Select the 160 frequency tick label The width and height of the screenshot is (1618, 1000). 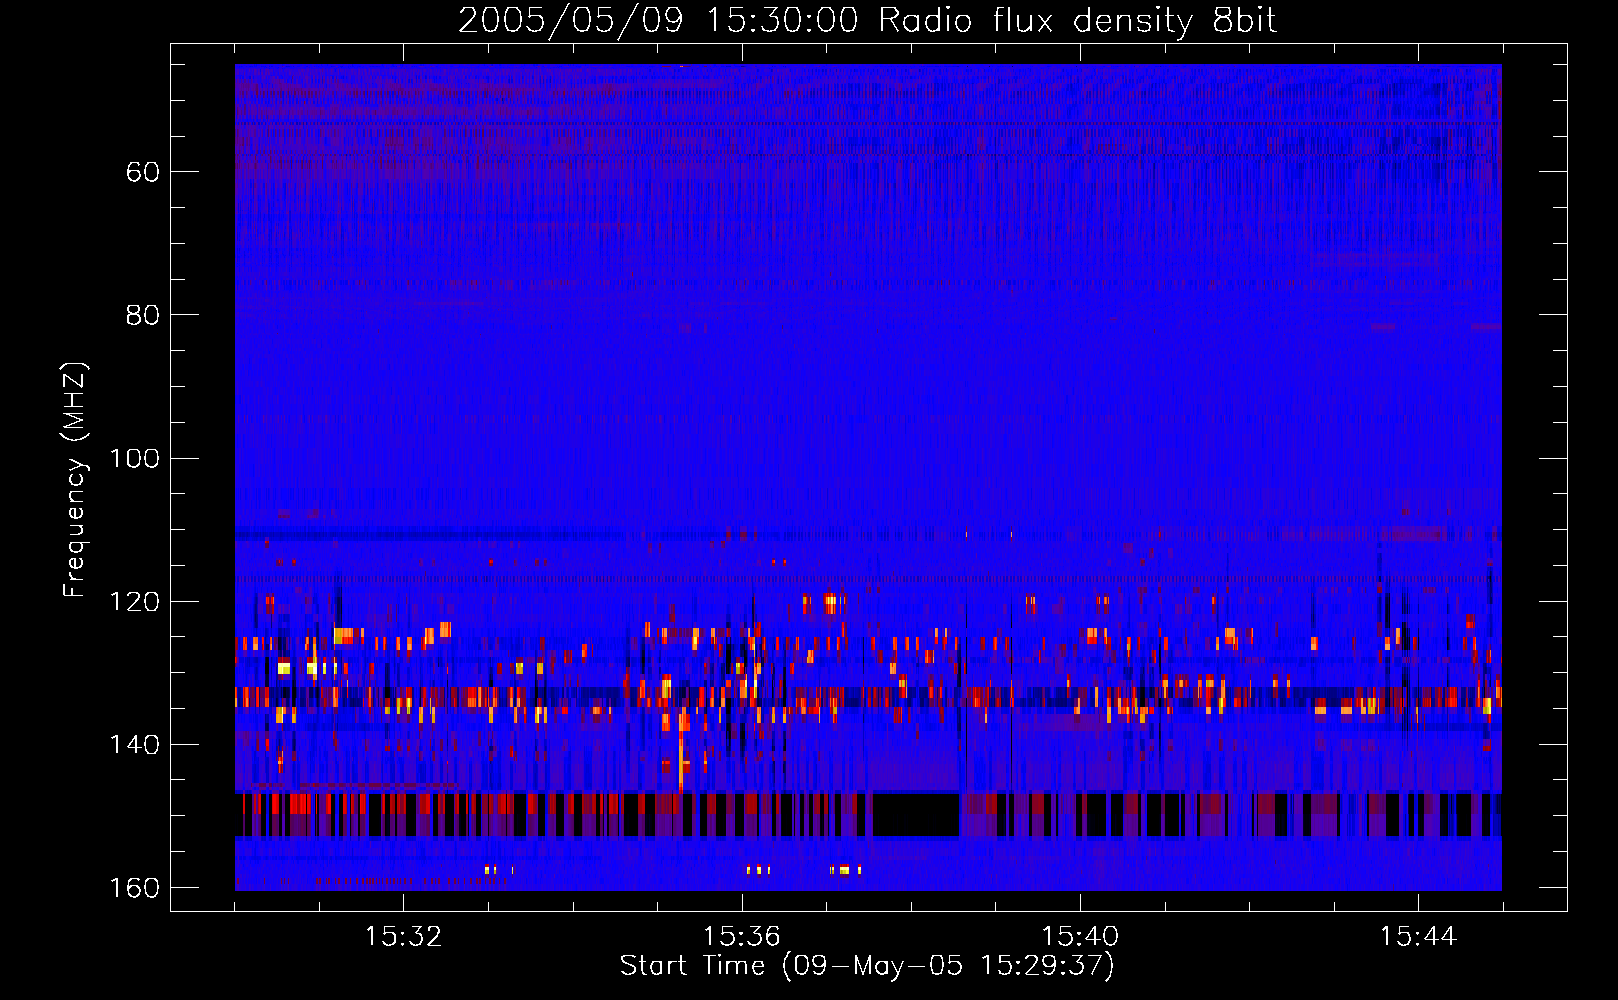click(135, 888)
